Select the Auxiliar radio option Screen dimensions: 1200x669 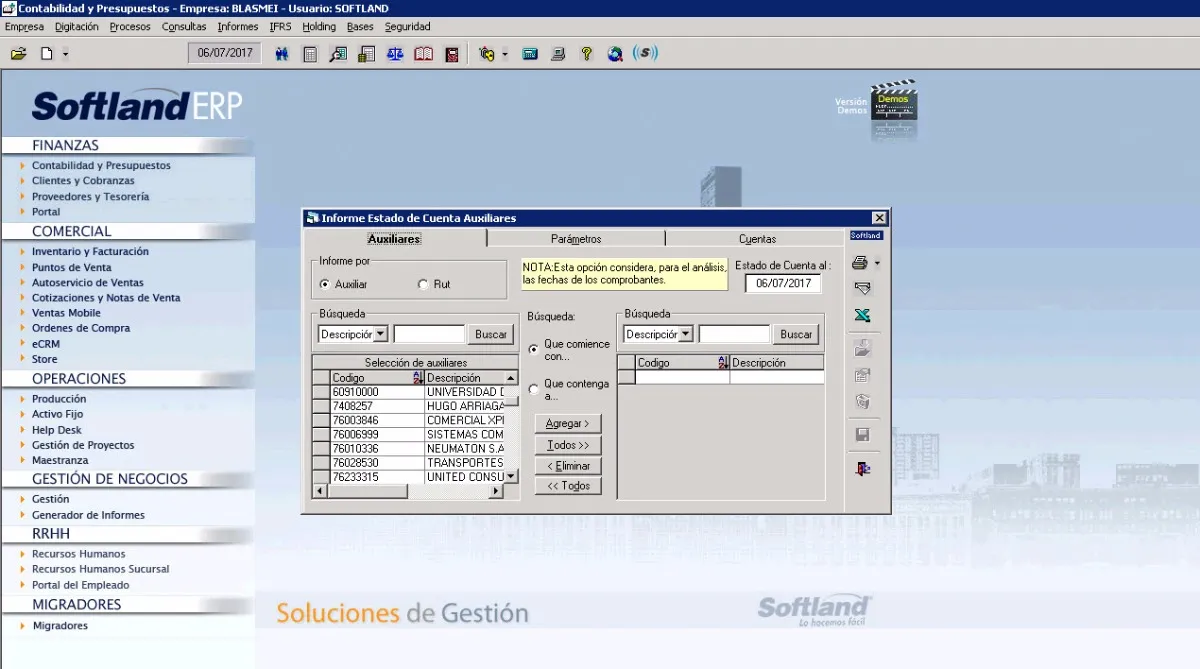point(325,284)
